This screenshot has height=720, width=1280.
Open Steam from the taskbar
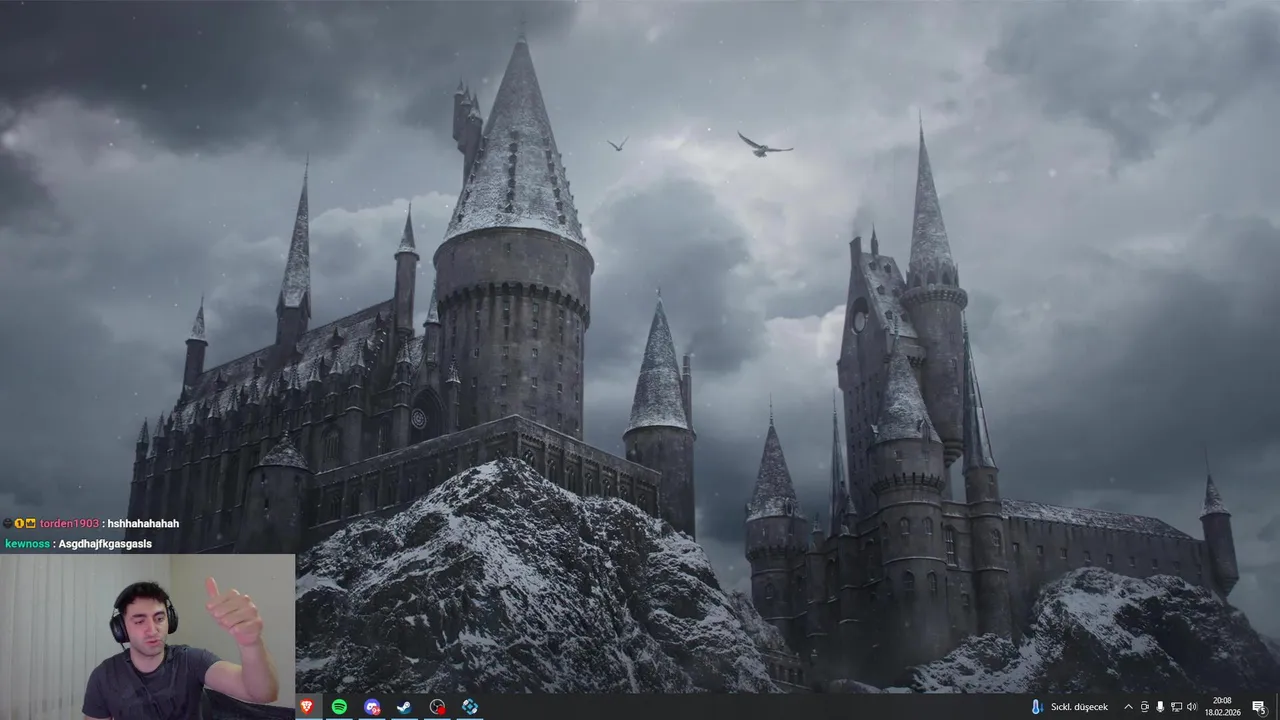(x=404, y=707)
